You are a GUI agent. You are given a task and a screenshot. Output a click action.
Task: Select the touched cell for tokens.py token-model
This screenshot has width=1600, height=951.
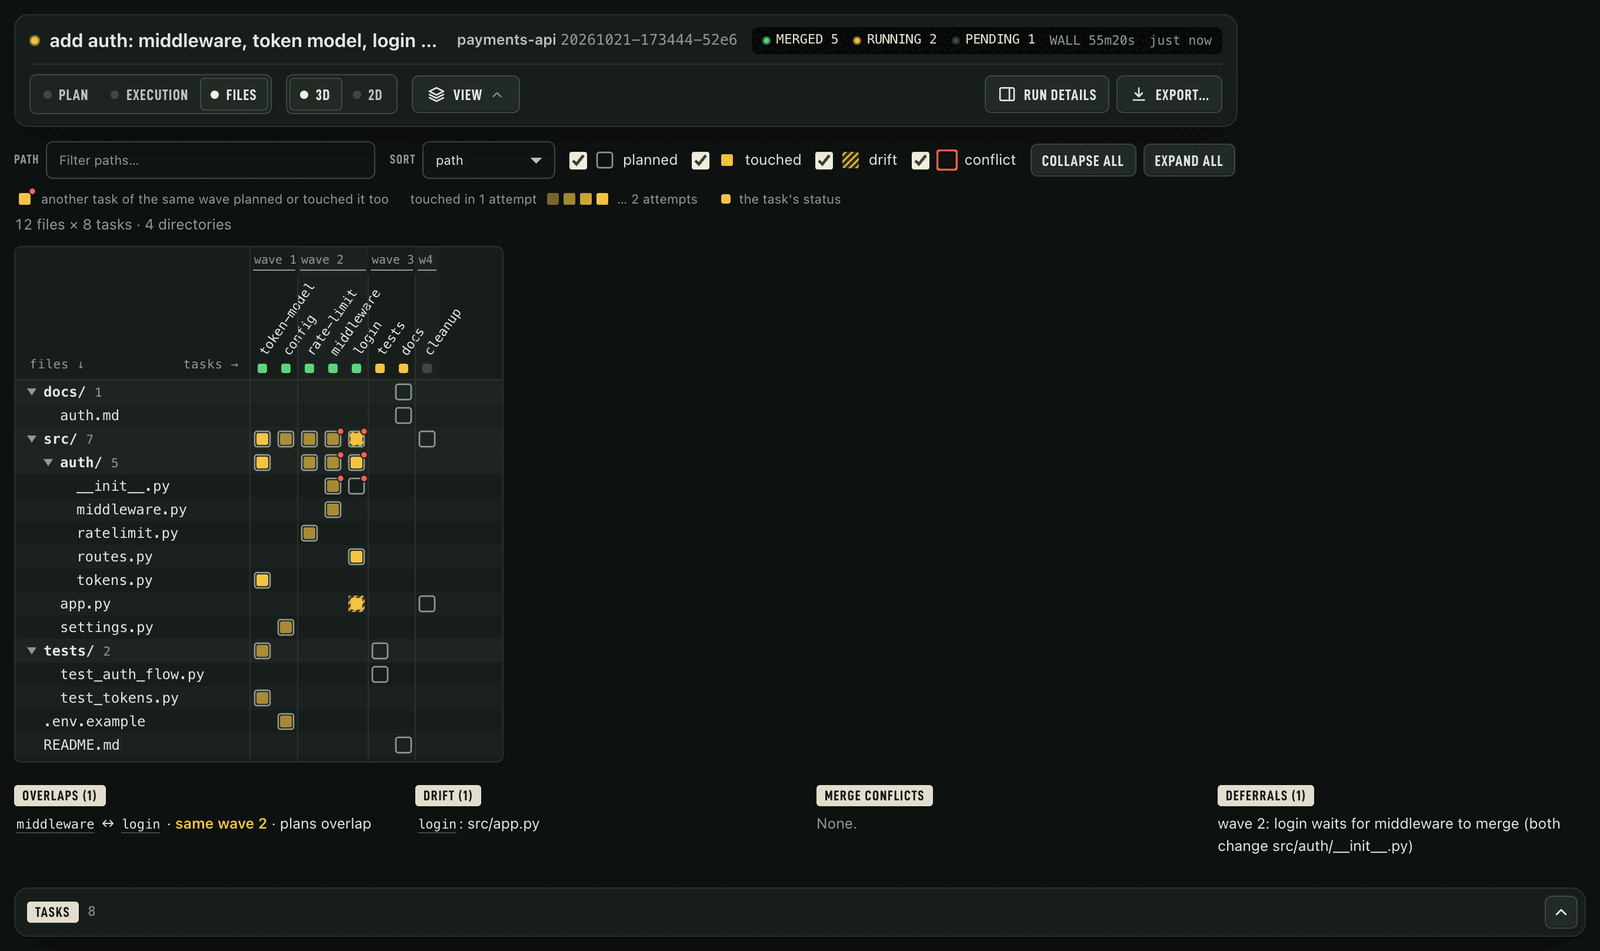click(262, 580)
